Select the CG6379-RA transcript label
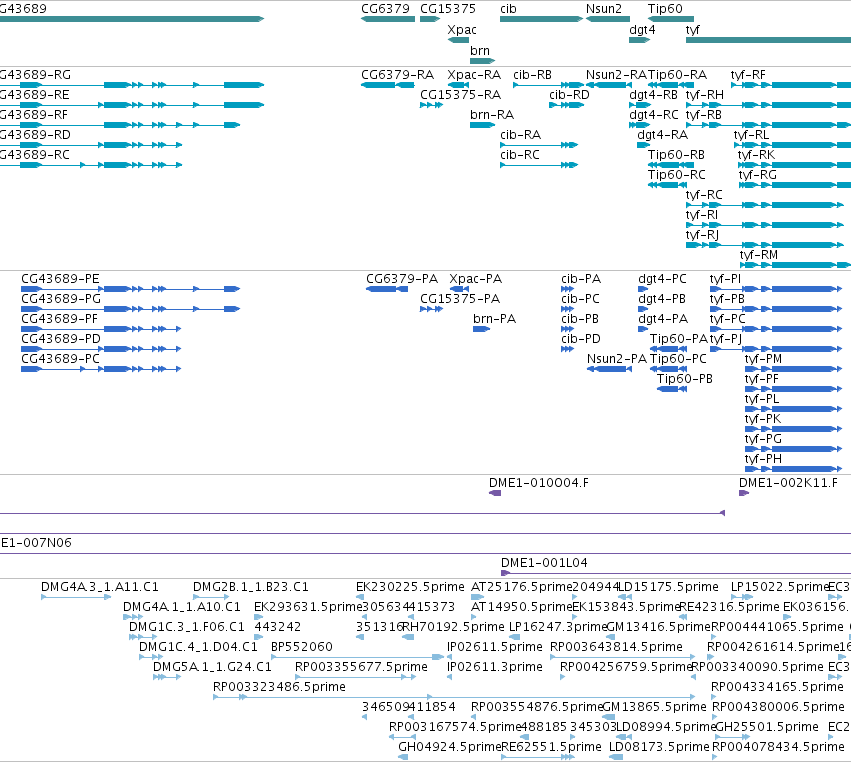This screenshot has width=851, height=762. (x=397, y=75)
